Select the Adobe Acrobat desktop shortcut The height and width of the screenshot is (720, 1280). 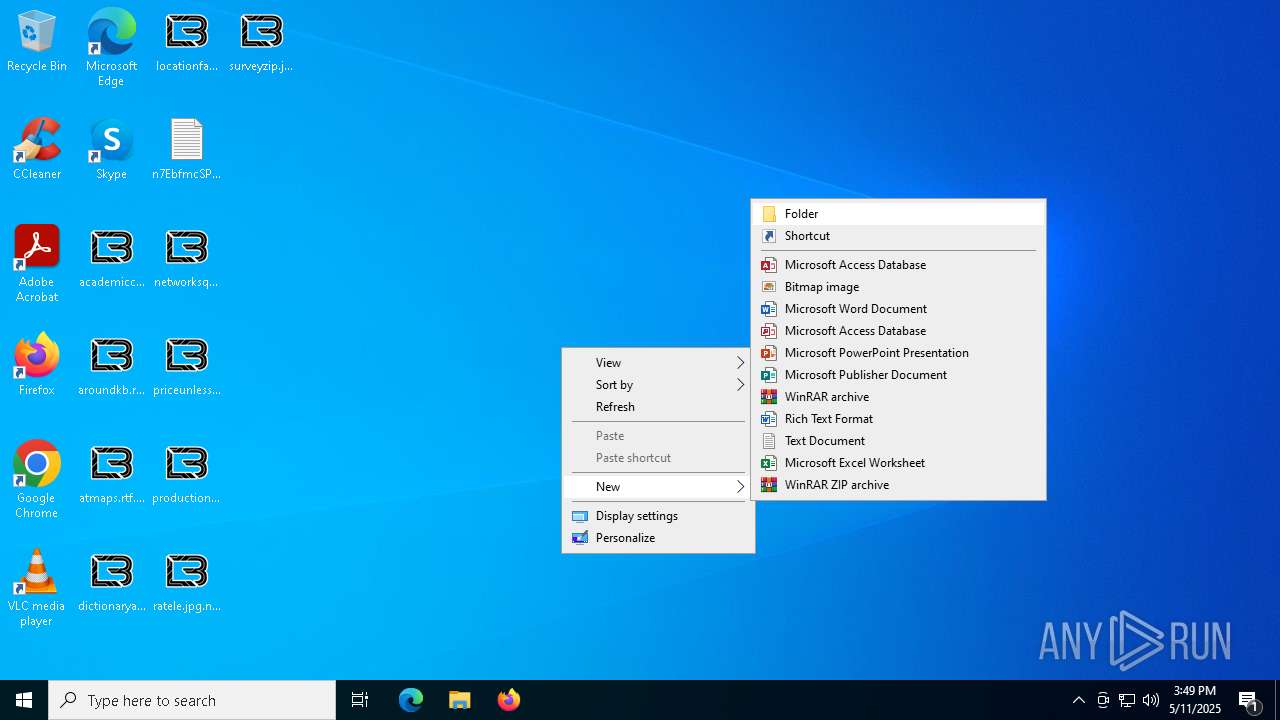pyautogui.click(x=37, y=264)
